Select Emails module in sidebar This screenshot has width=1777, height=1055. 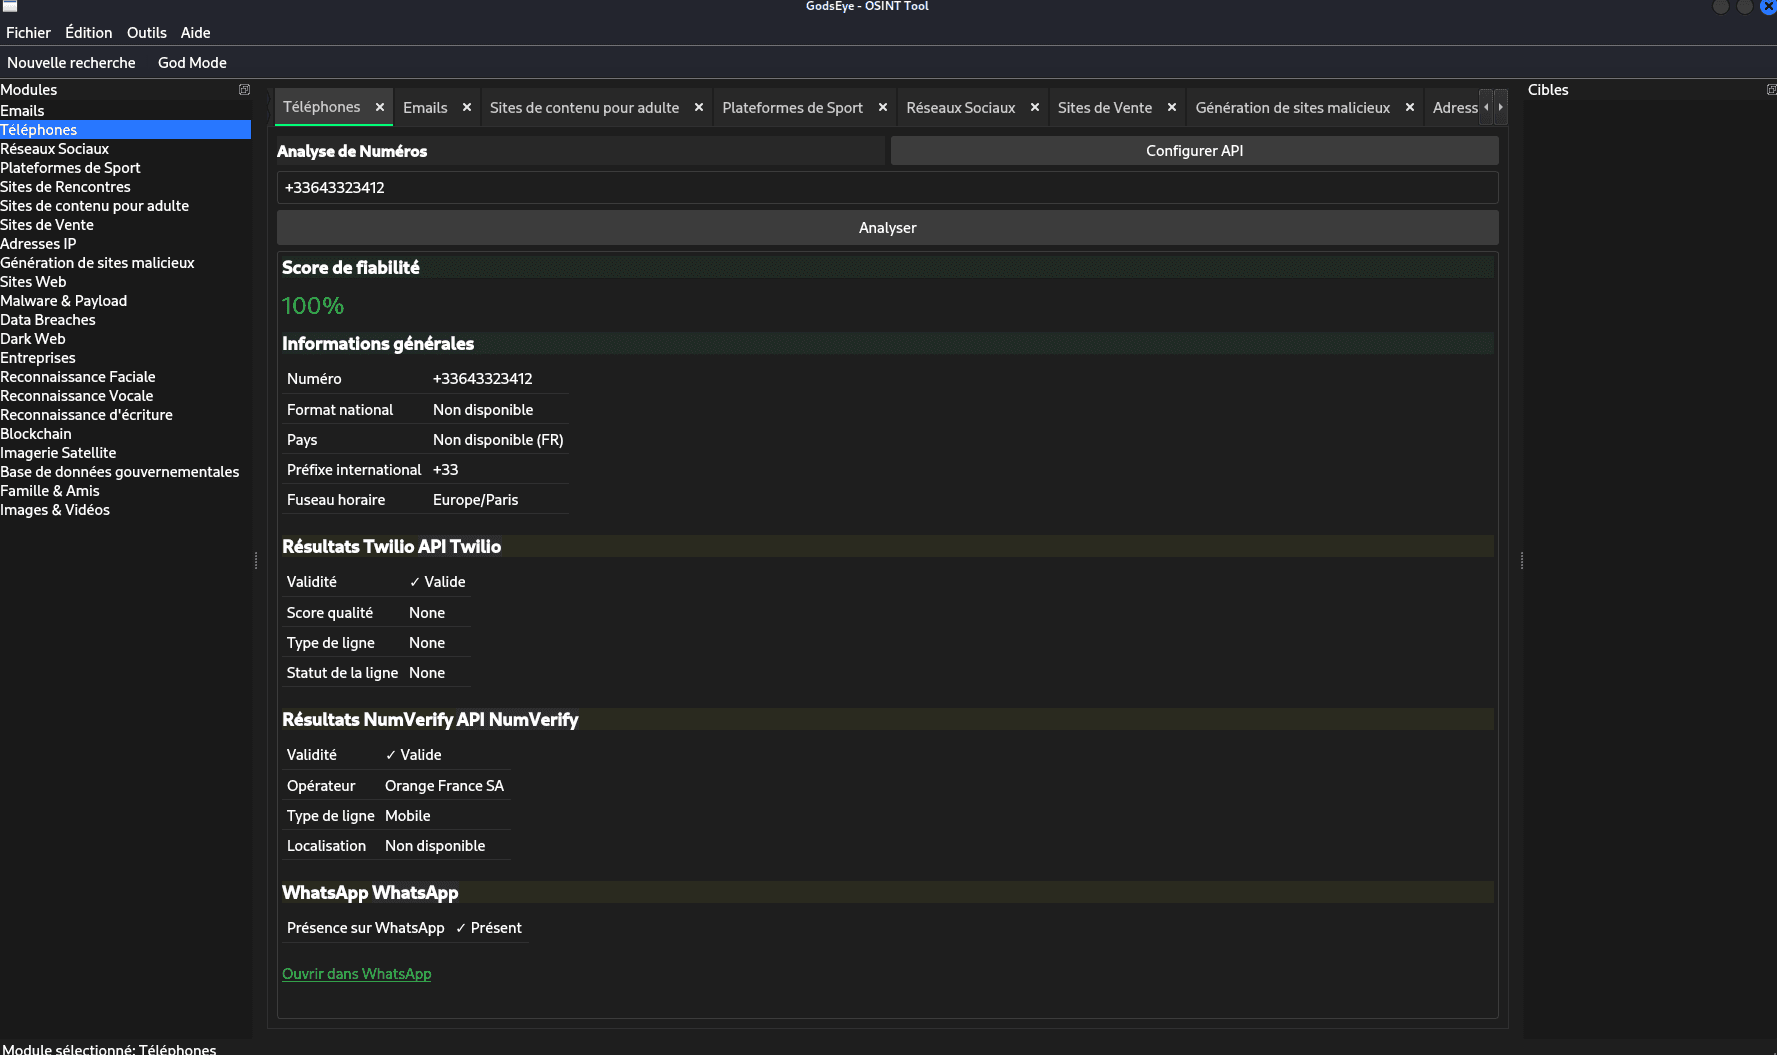(125, 111)
